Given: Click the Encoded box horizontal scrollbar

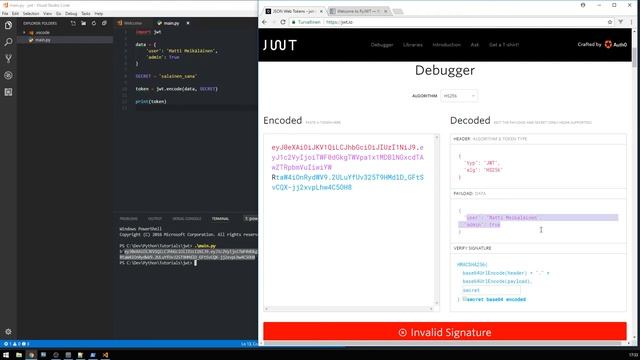Looking at the screenshot, I should (x=349, y=309).
